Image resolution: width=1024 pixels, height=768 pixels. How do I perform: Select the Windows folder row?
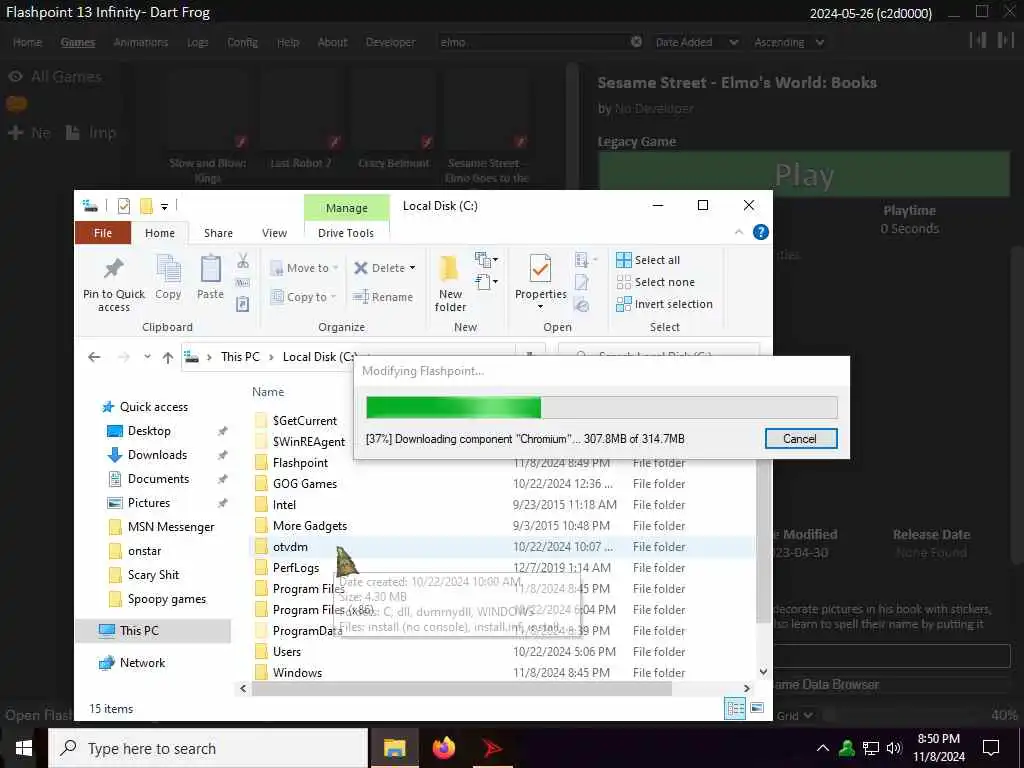(x=501, y=673)
